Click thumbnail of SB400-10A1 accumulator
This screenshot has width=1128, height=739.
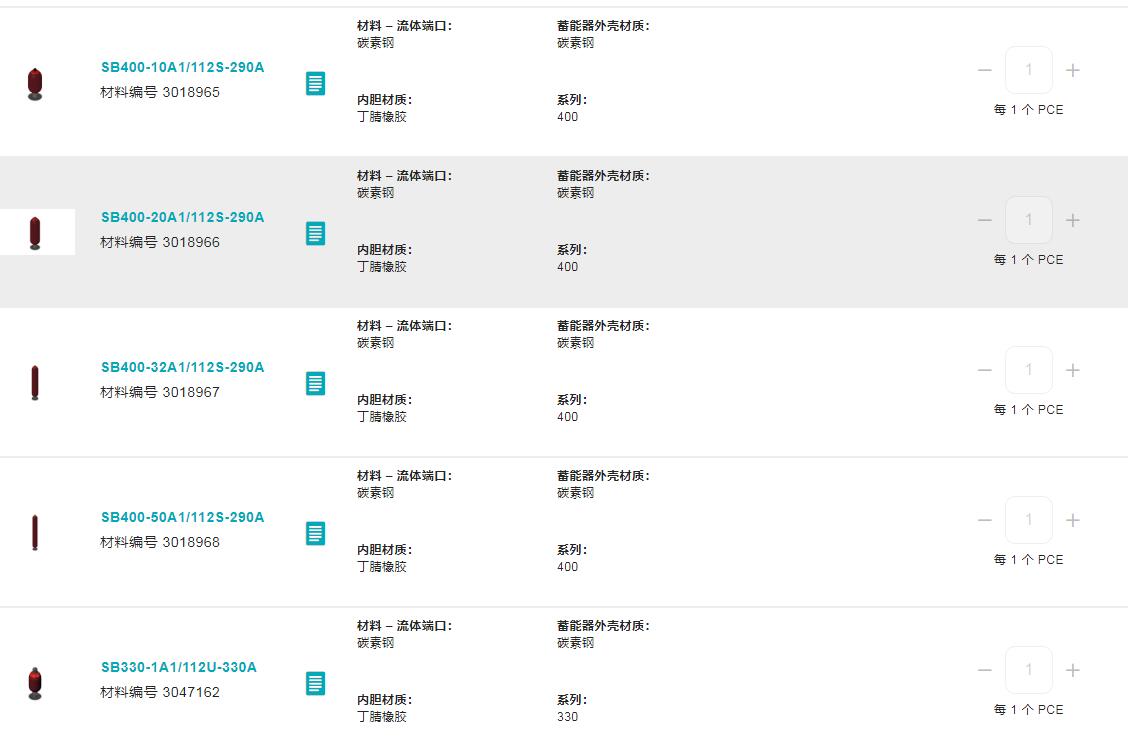pos(35,83)
